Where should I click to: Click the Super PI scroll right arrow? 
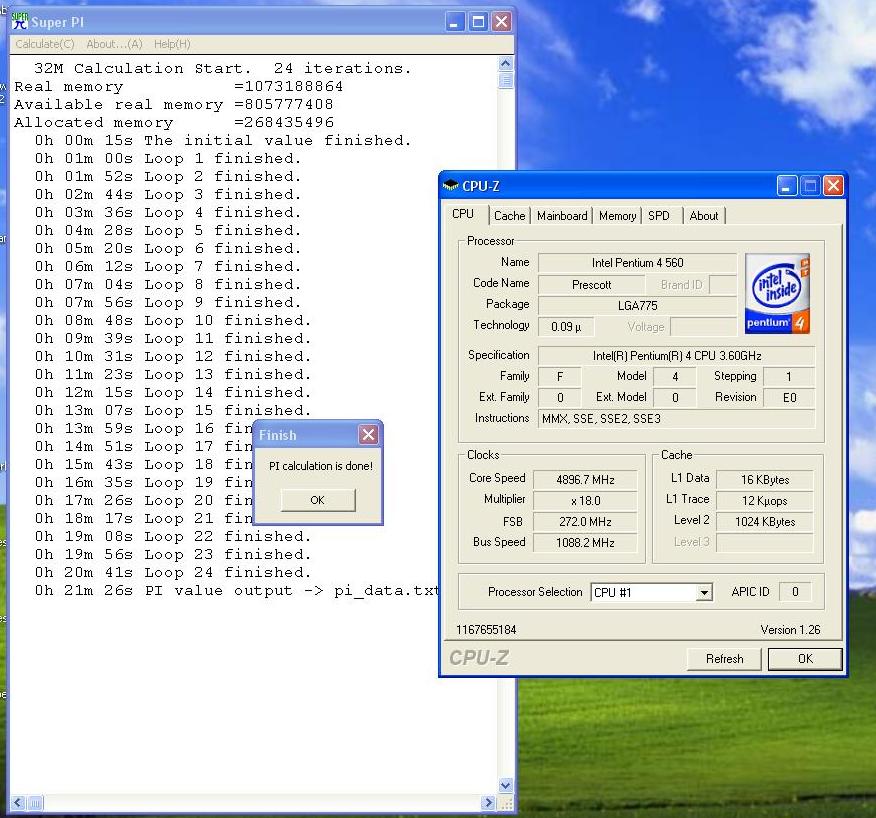click(x=489, y=803)
